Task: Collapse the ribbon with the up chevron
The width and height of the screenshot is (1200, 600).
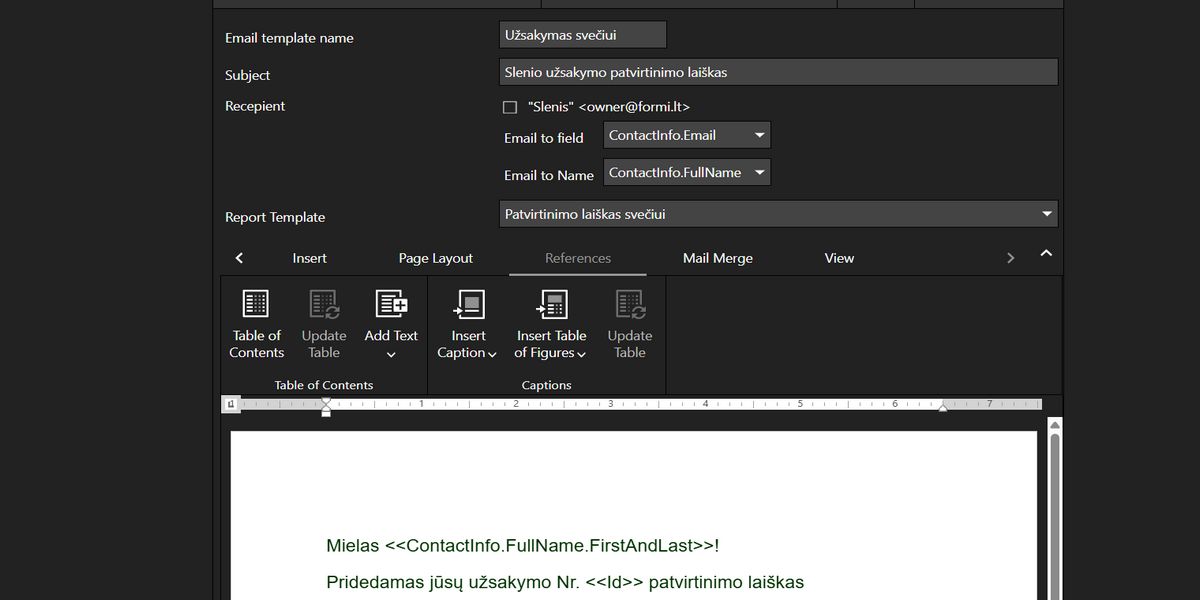Action: click(x=1046, y=254)
